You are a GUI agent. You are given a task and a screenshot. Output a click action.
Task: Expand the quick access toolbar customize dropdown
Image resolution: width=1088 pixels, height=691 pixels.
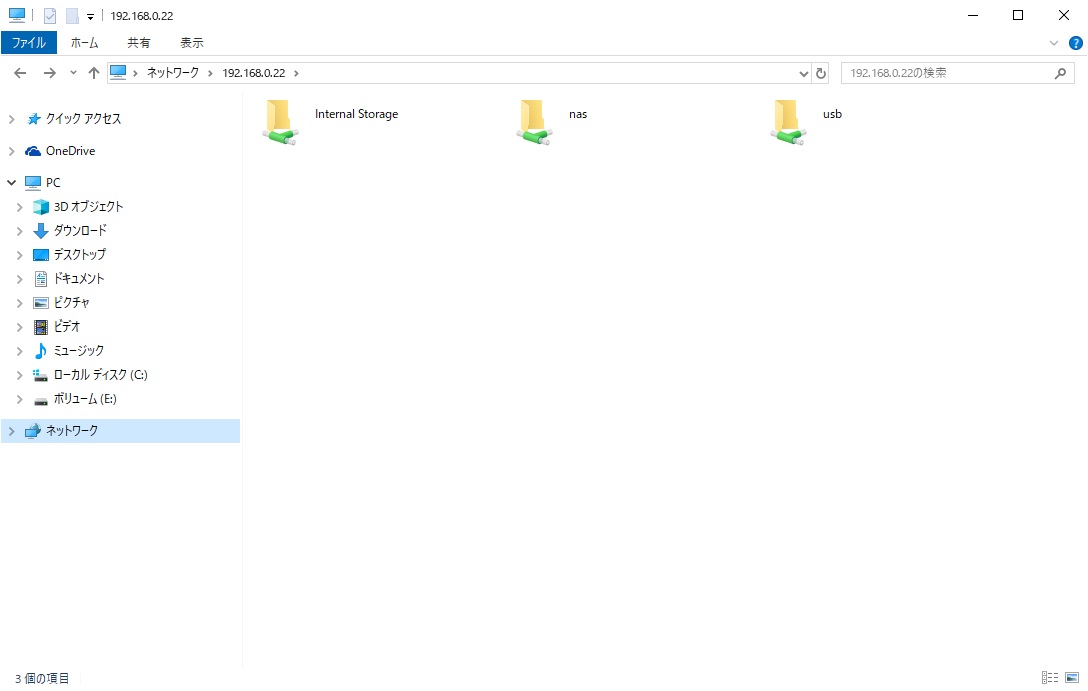pos(89,15)
